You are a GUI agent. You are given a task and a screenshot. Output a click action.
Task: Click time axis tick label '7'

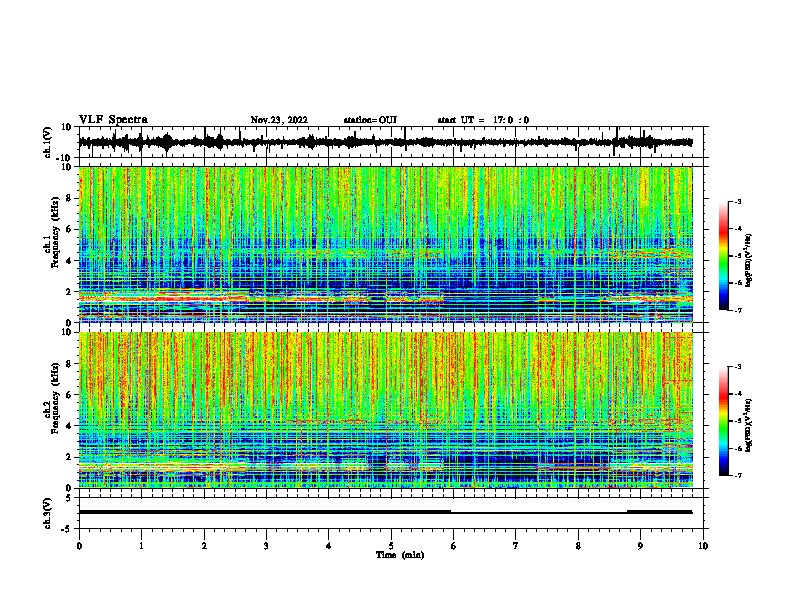[516, 546]
